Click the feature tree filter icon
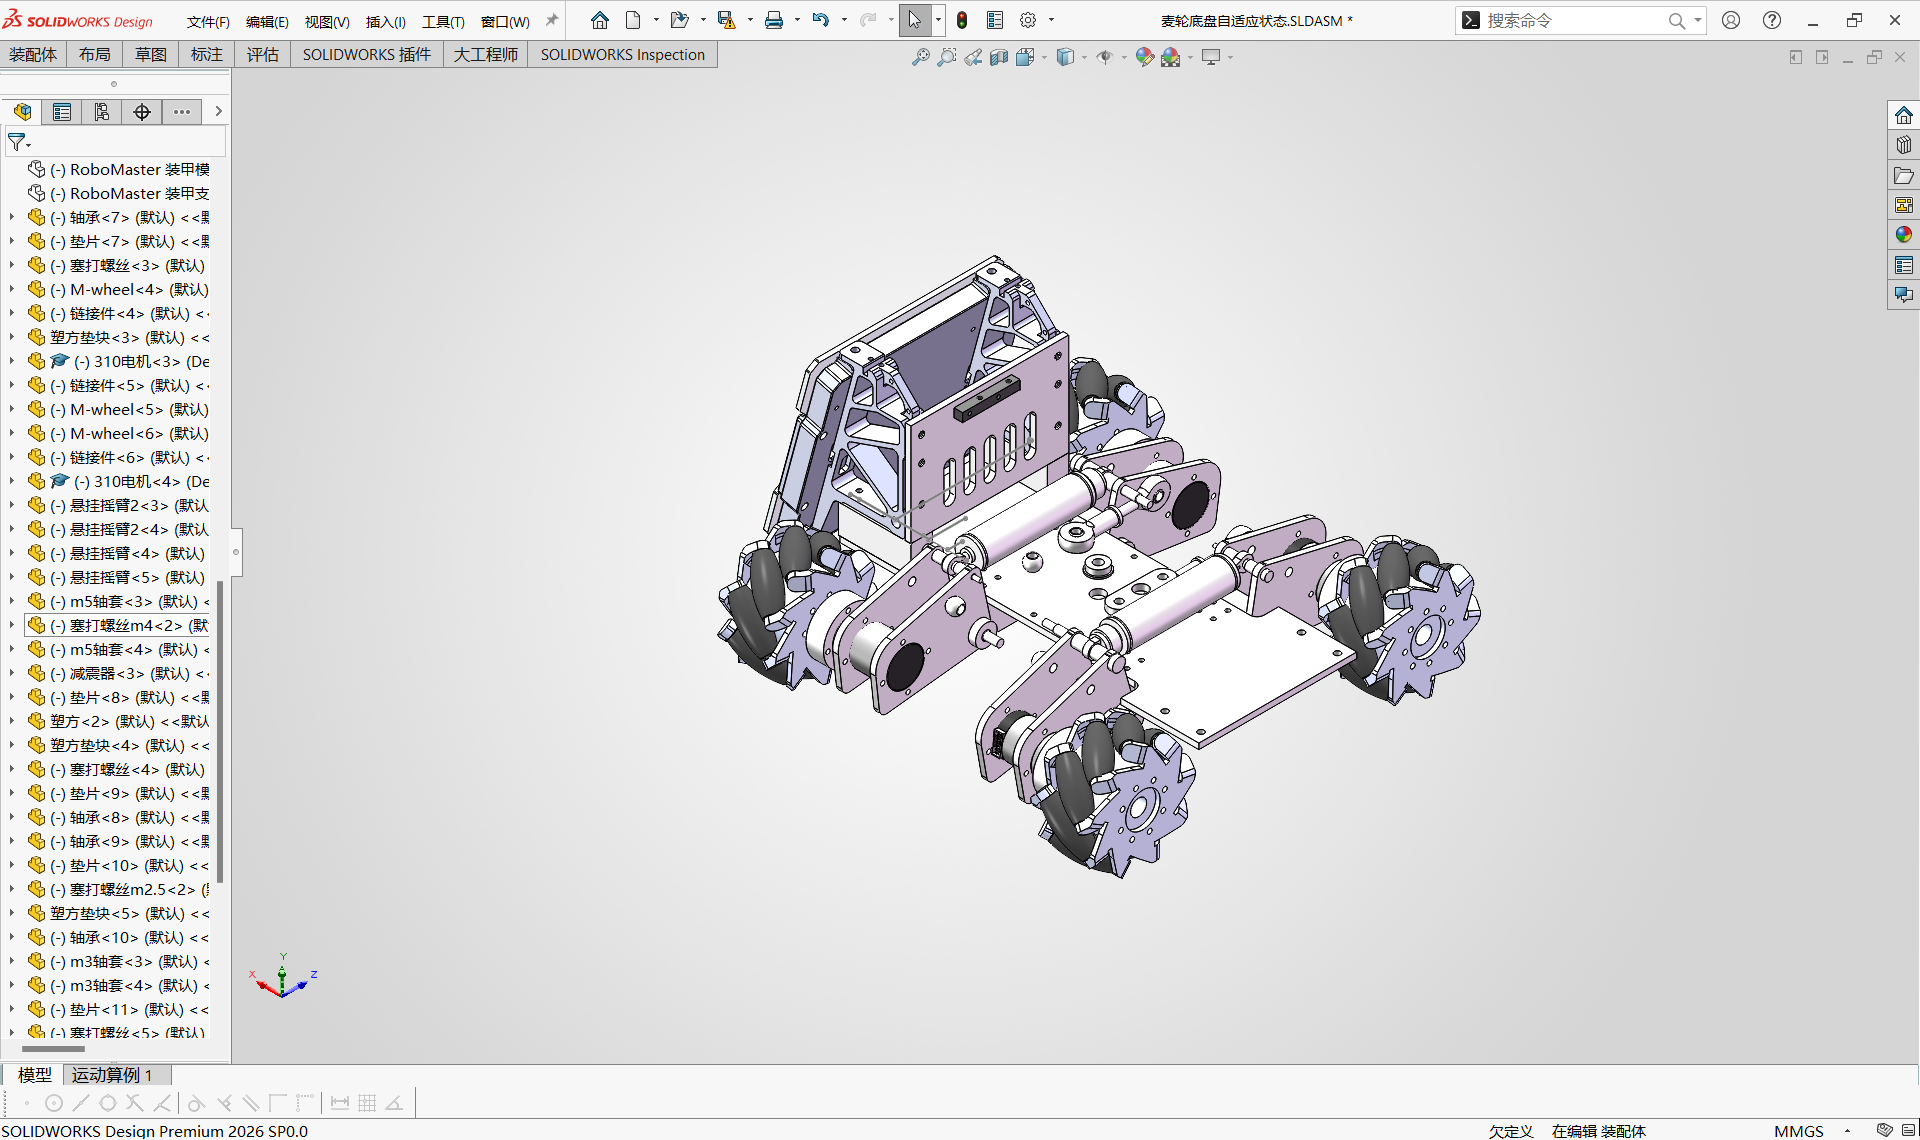 click(18, 142)
